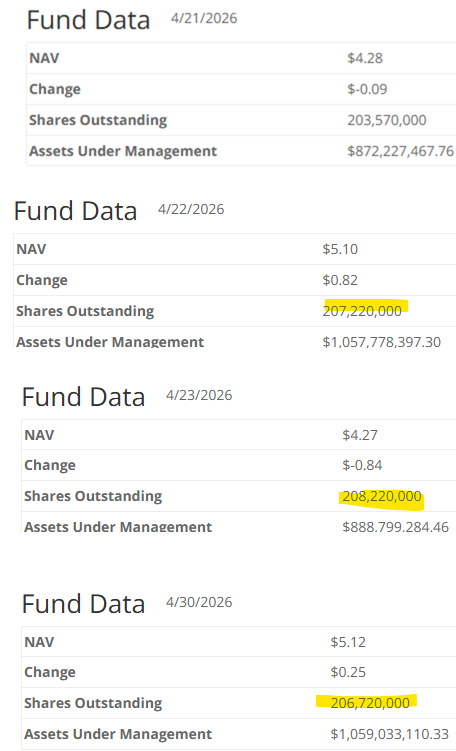Select the 4/21/2026 date label
The image size is (456, 751).
[x=204, y=18]
